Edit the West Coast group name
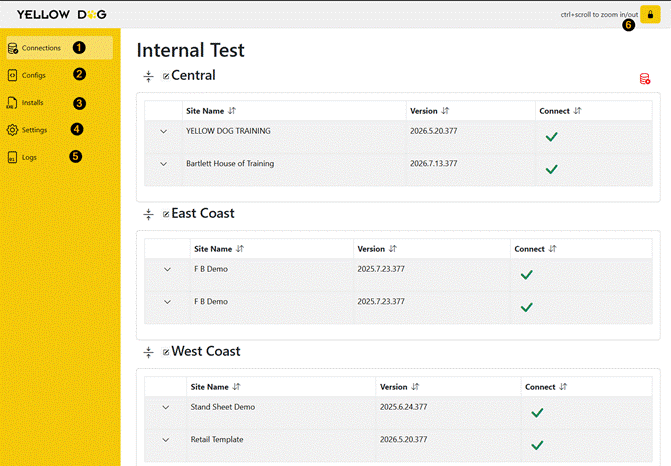This screenshot has height=466, width=671. point(166,352)
